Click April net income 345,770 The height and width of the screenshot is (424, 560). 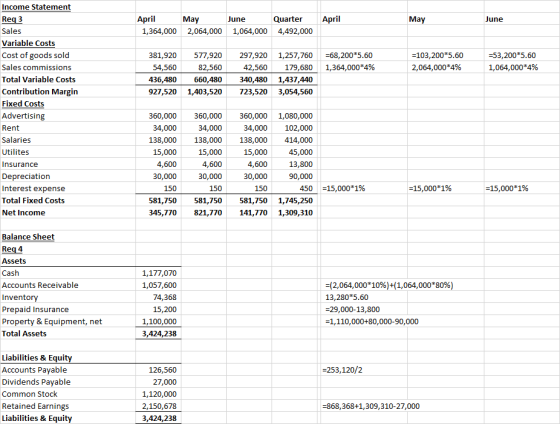click(x=162, y=213)
